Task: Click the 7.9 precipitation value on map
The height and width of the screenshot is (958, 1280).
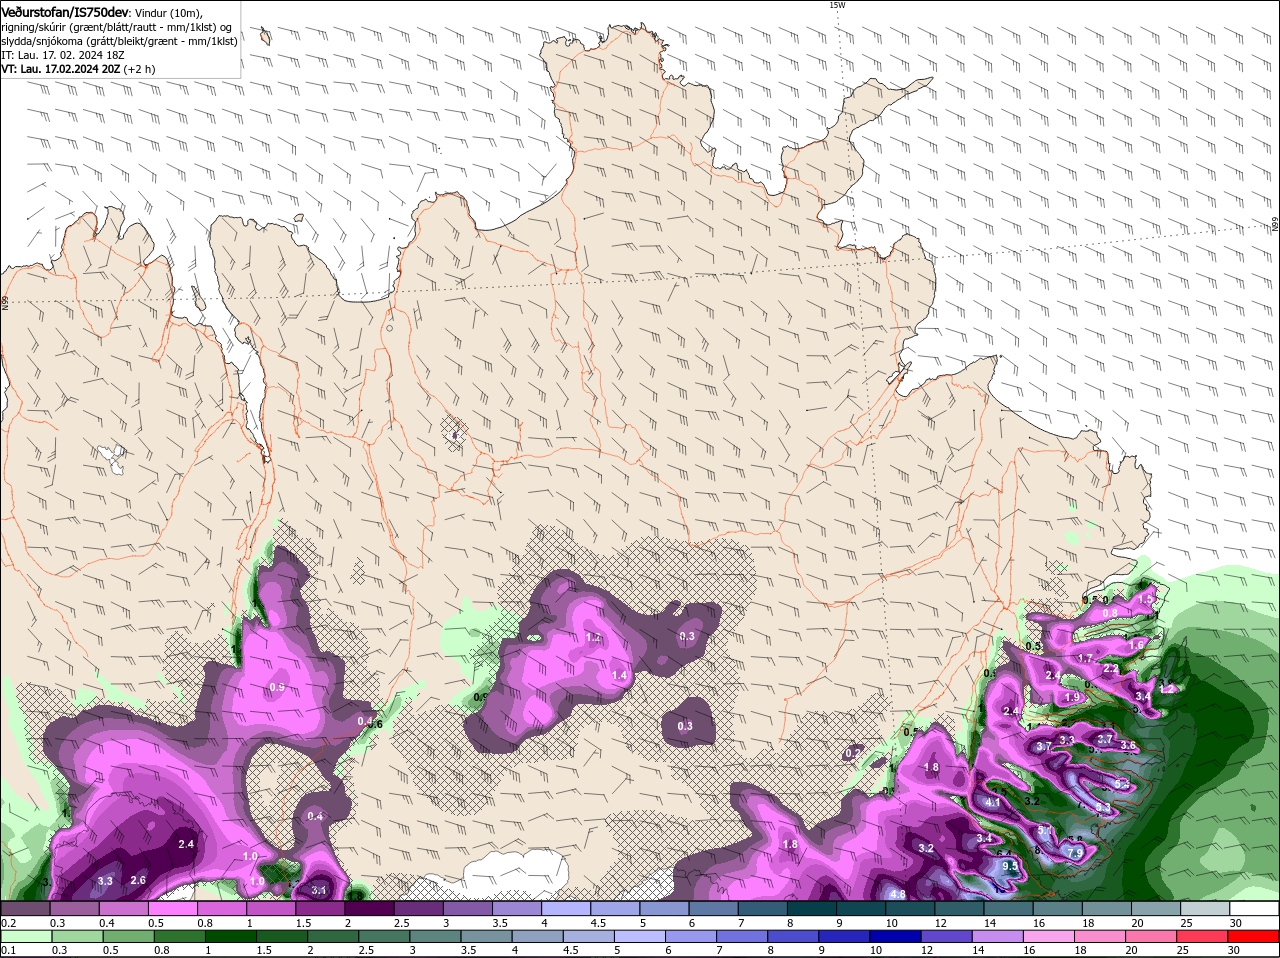Action: pyautogui.click(x=1075, y=853)
